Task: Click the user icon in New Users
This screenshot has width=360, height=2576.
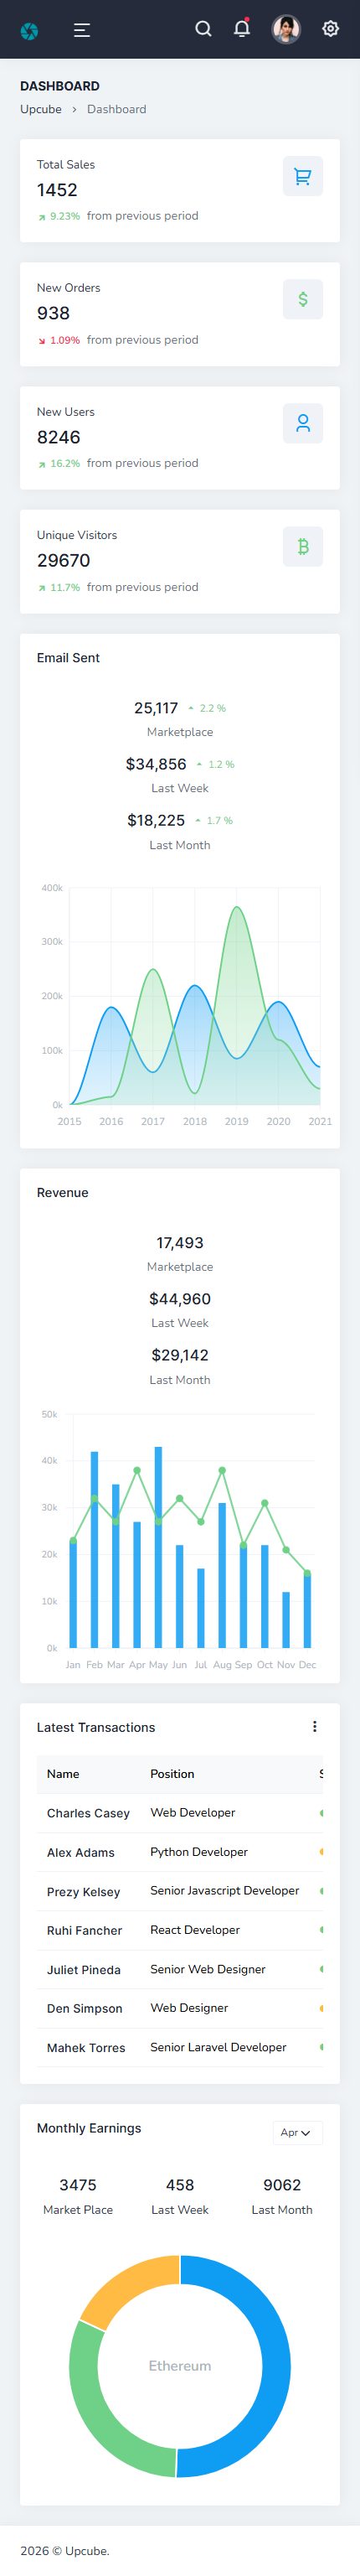Action: [303, 423]
